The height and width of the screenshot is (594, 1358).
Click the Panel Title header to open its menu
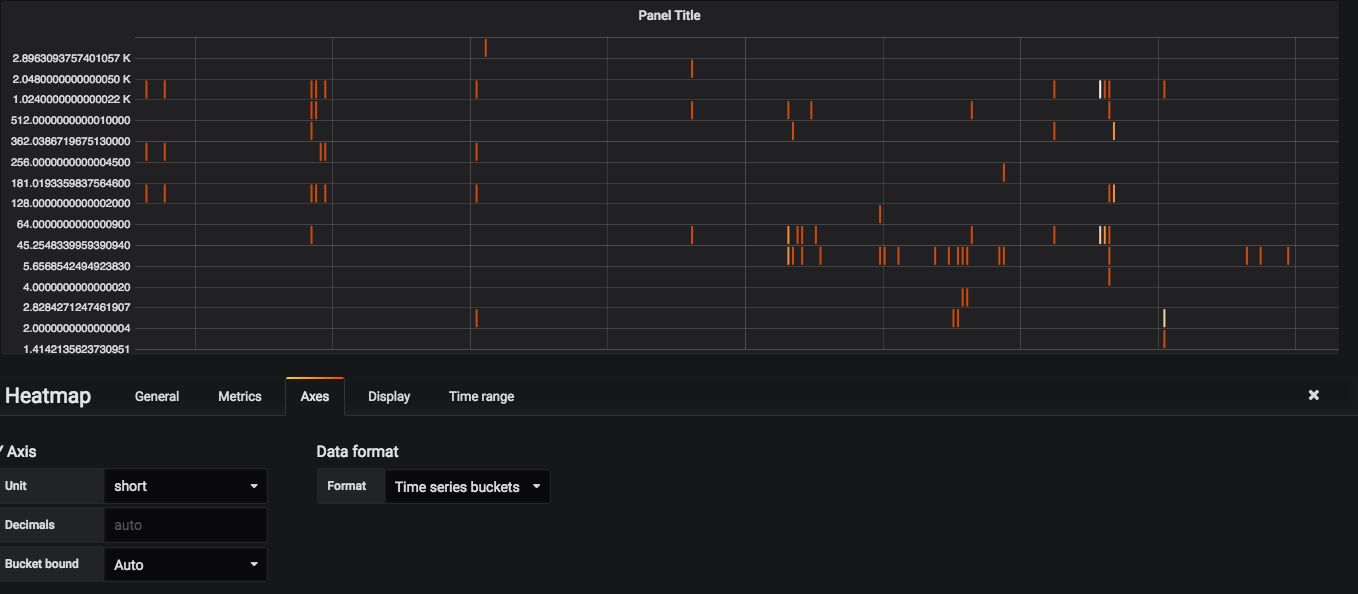click(669, 15)
